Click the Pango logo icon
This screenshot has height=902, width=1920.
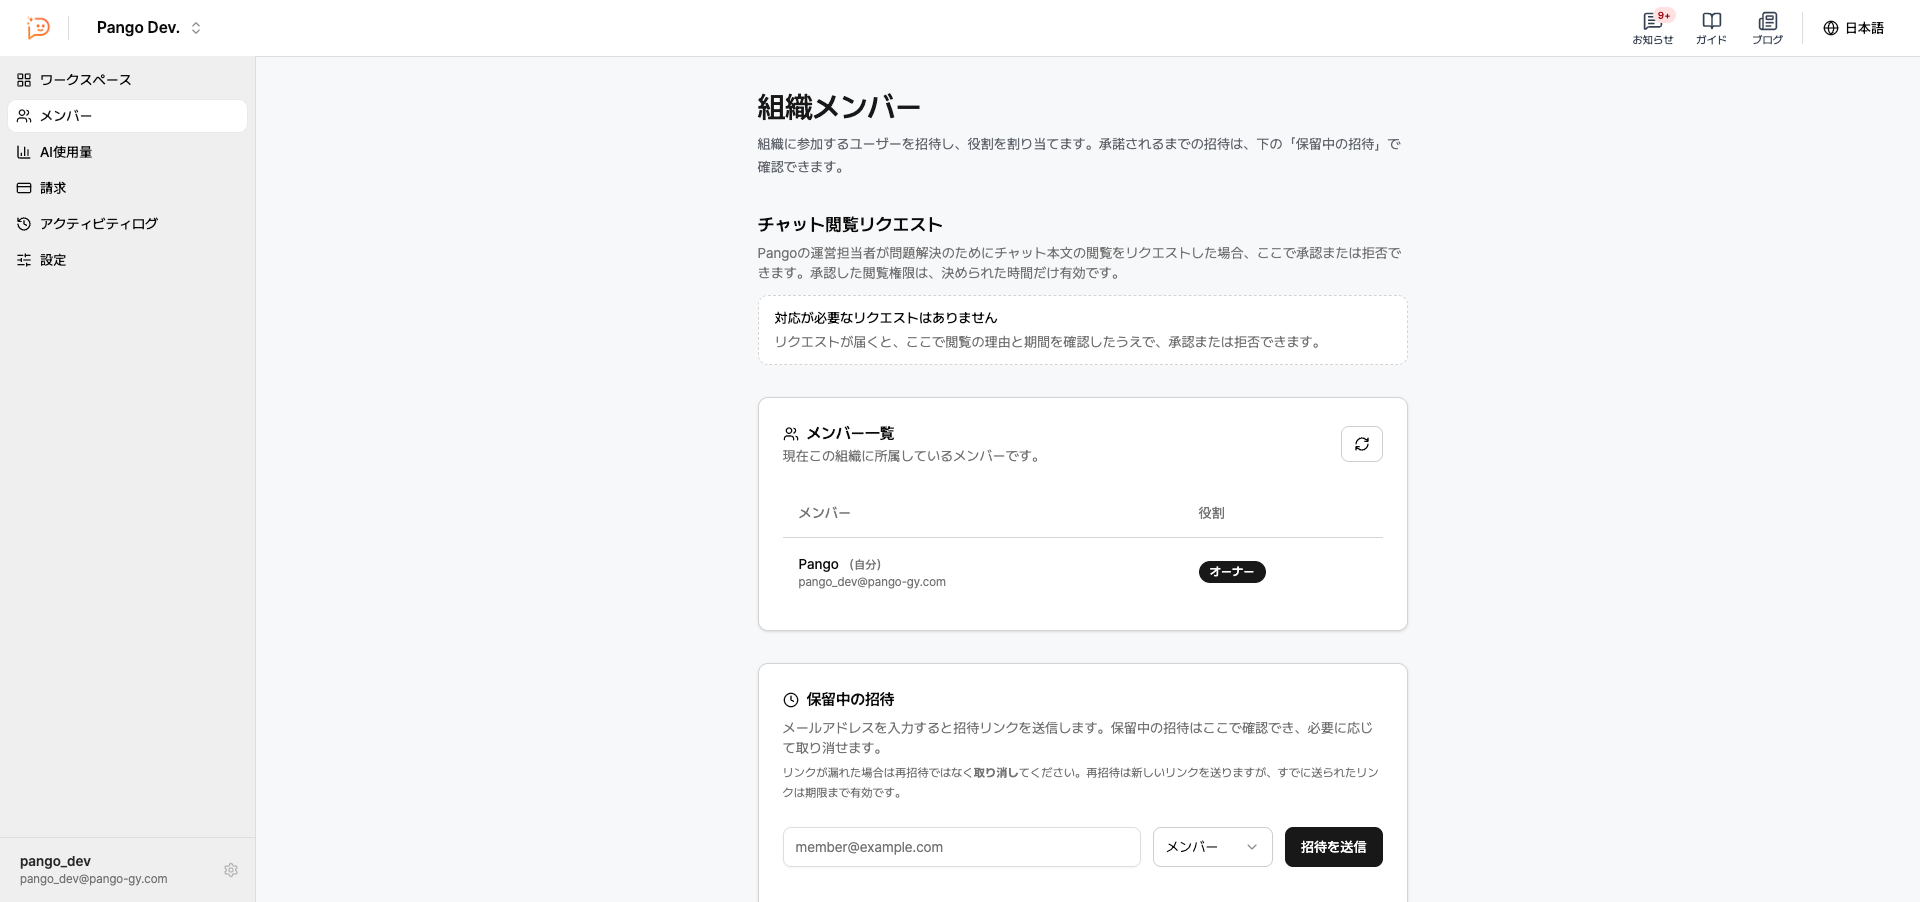coord(38,28)
